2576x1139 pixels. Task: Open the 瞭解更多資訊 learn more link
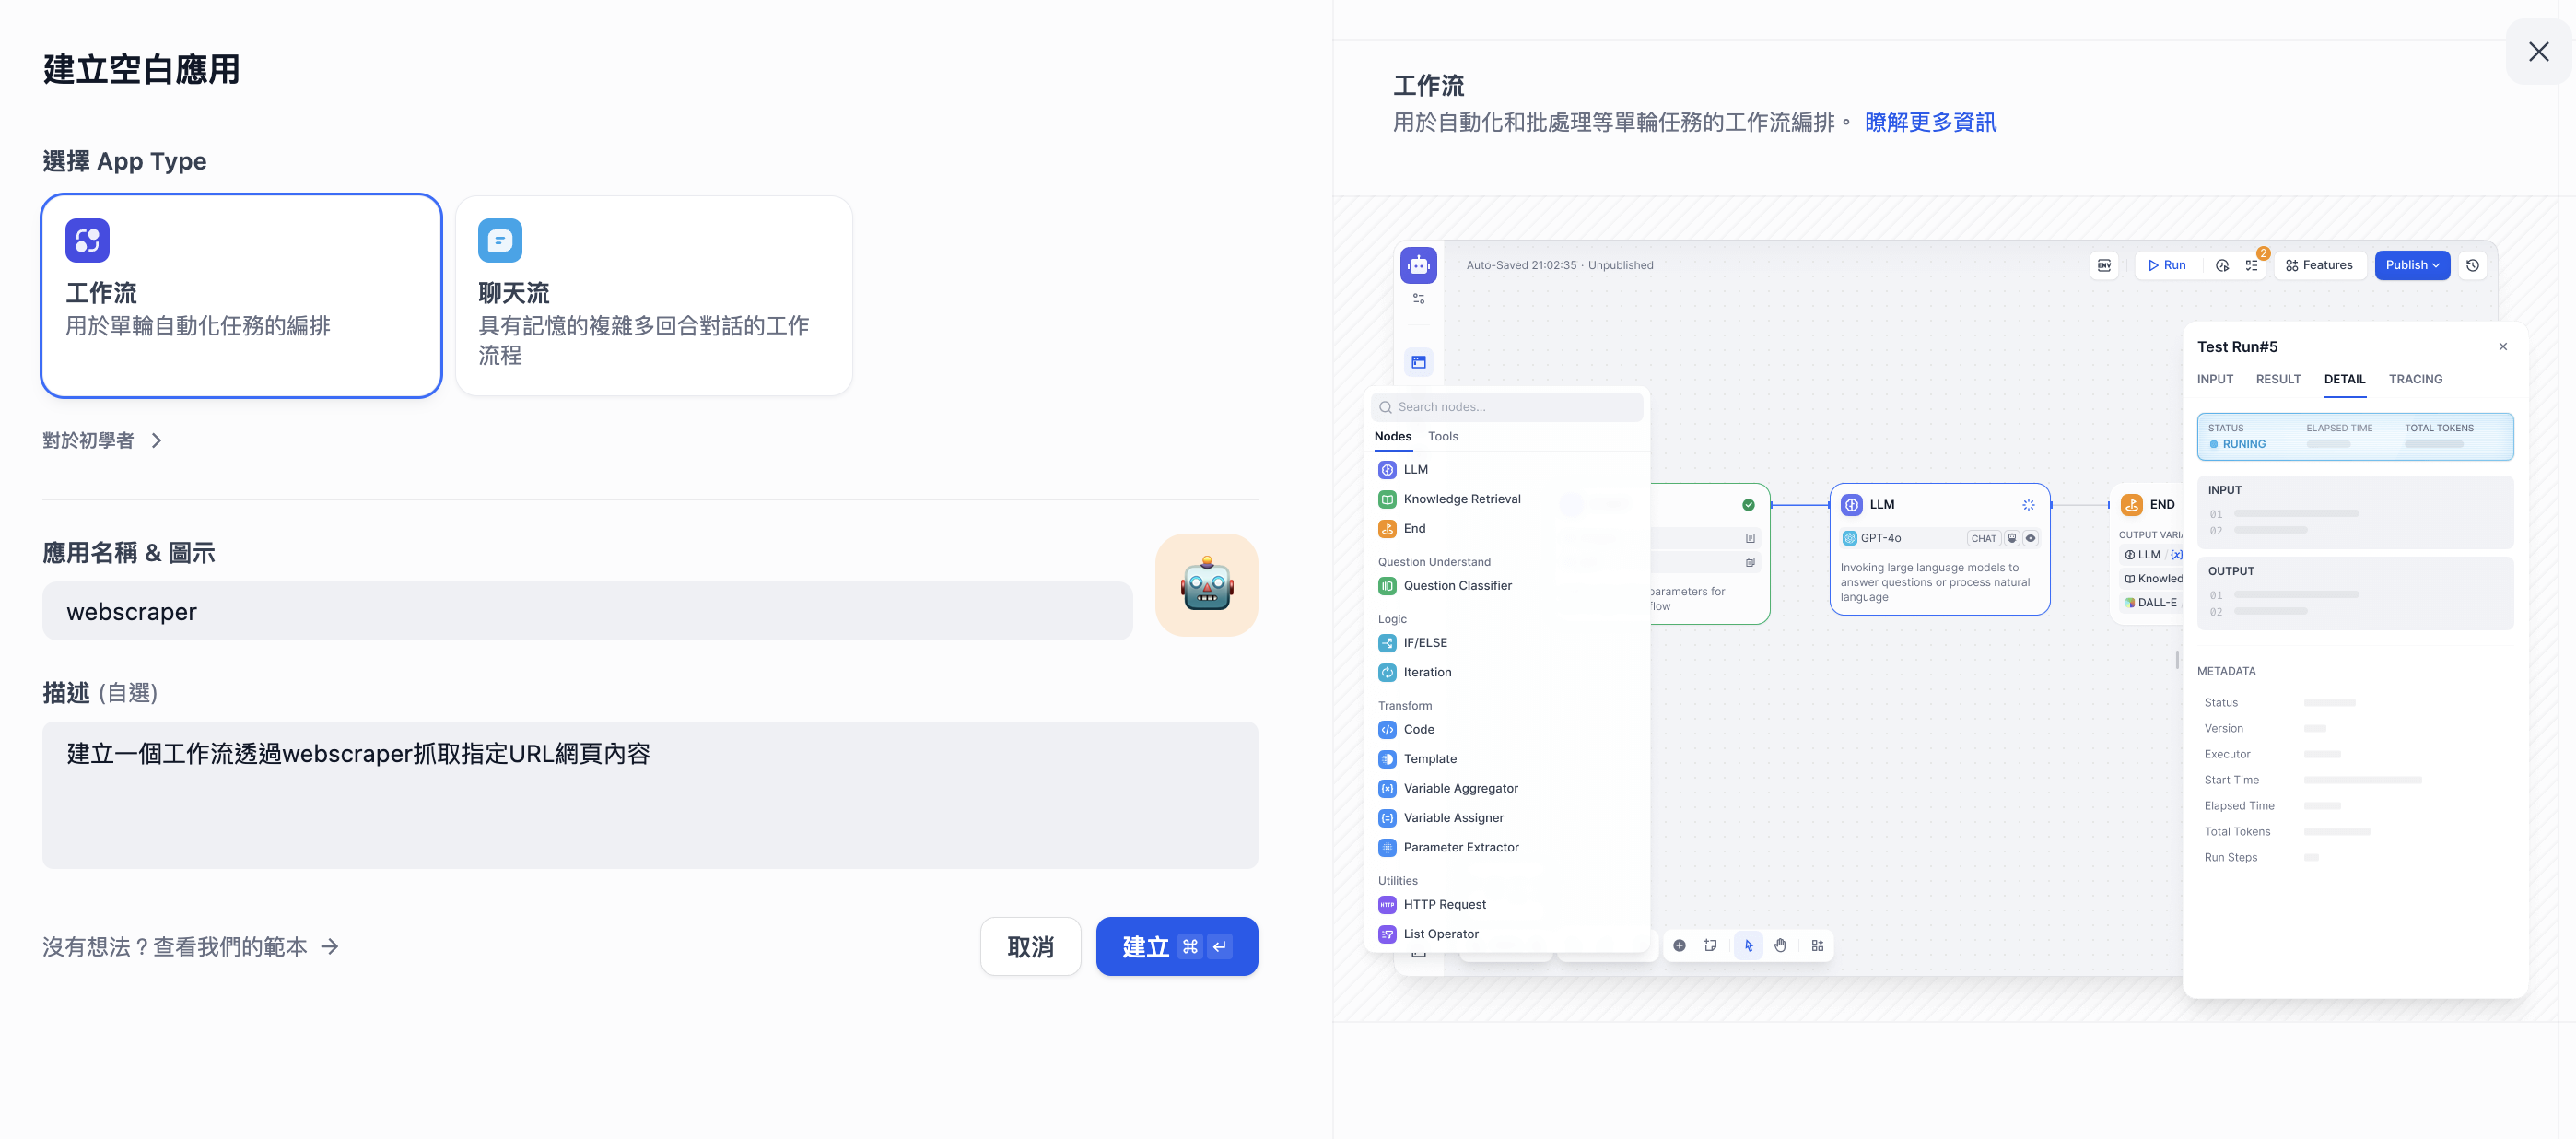tap(1929, 123)
